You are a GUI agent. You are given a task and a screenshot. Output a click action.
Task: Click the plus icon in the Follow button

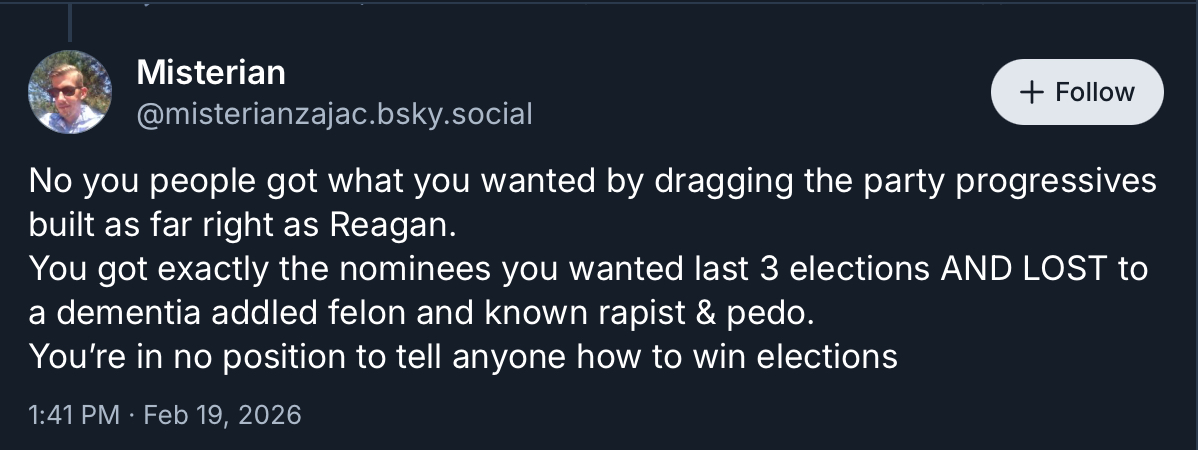point(1030,92)
